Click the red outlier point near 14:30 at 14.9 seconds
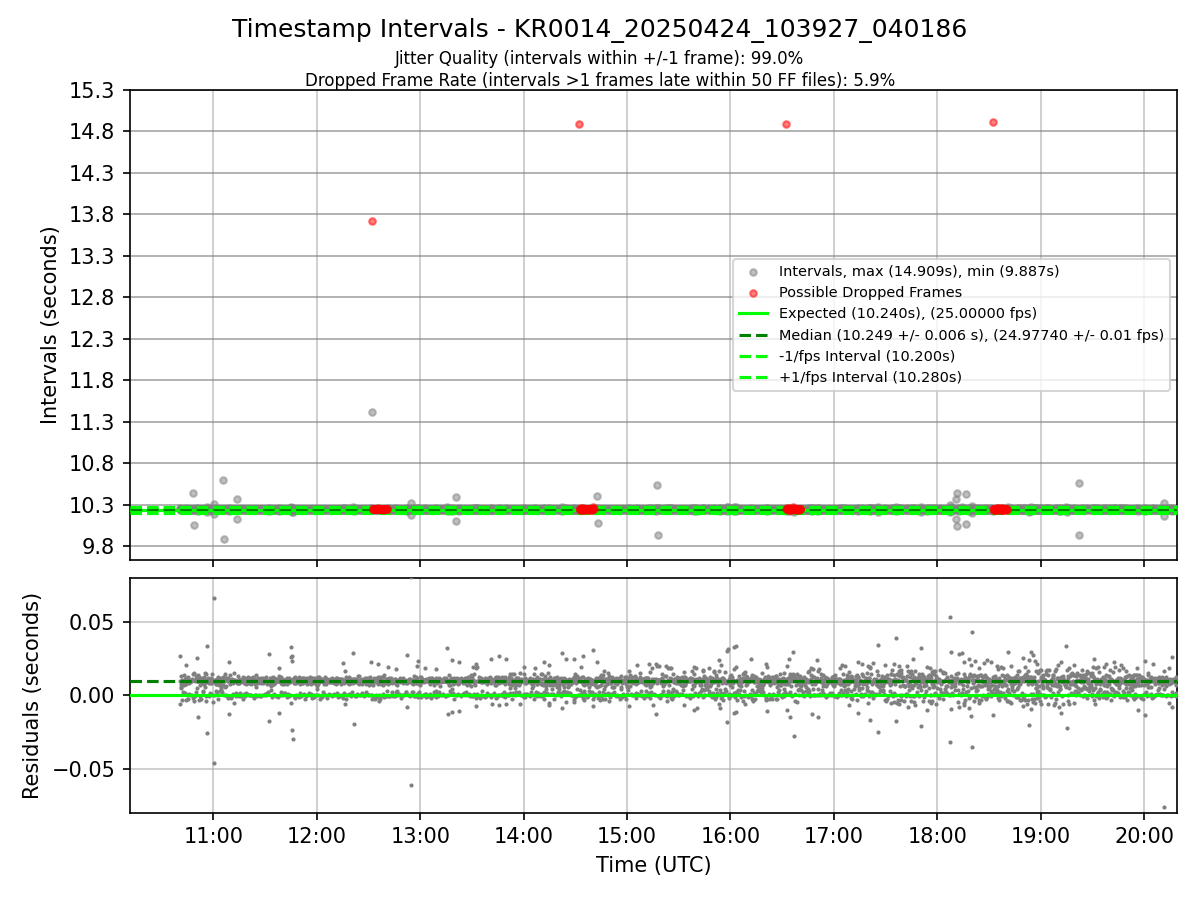Screen dimensions: 1200x900 point(579,124)
